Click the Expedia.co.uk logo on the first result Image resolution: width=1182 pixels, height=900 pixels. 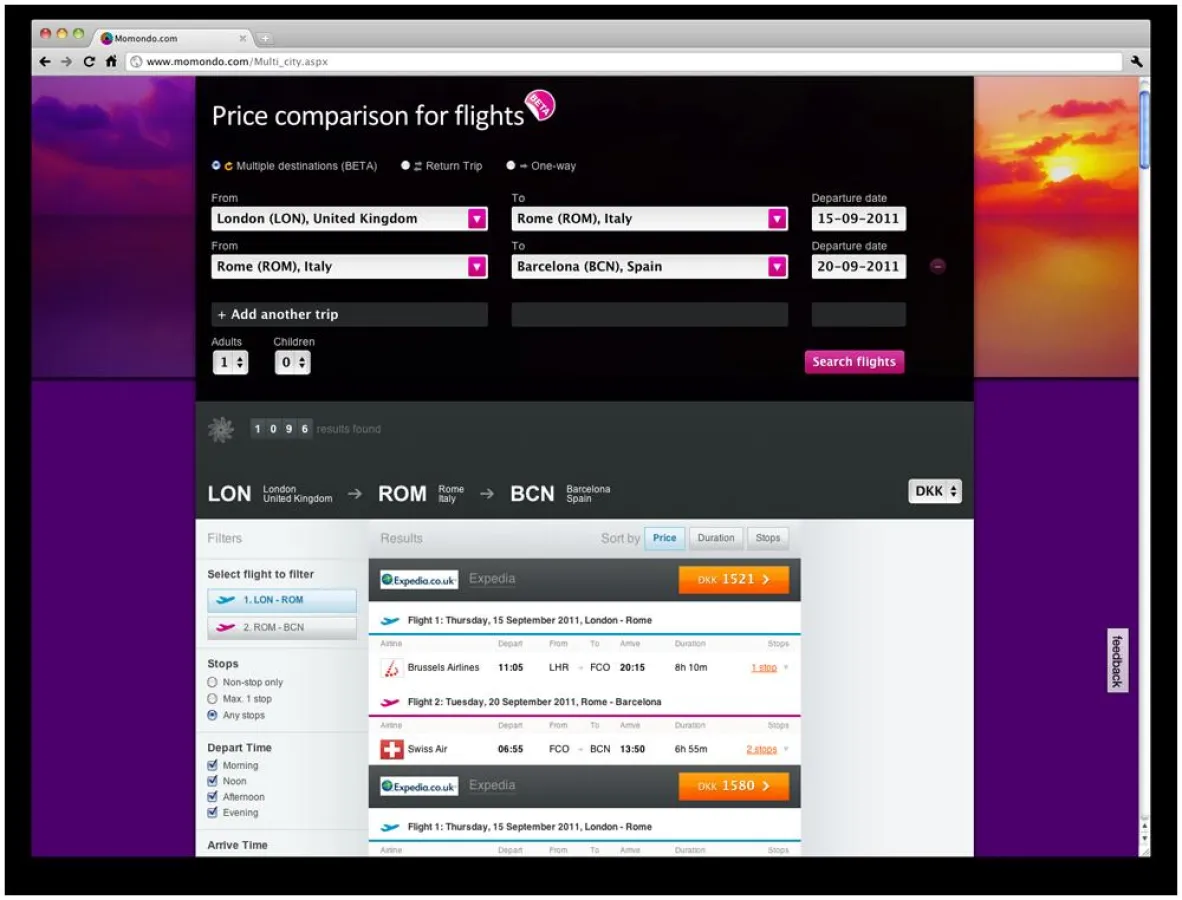pyautogui.click(x=419, y=578)
